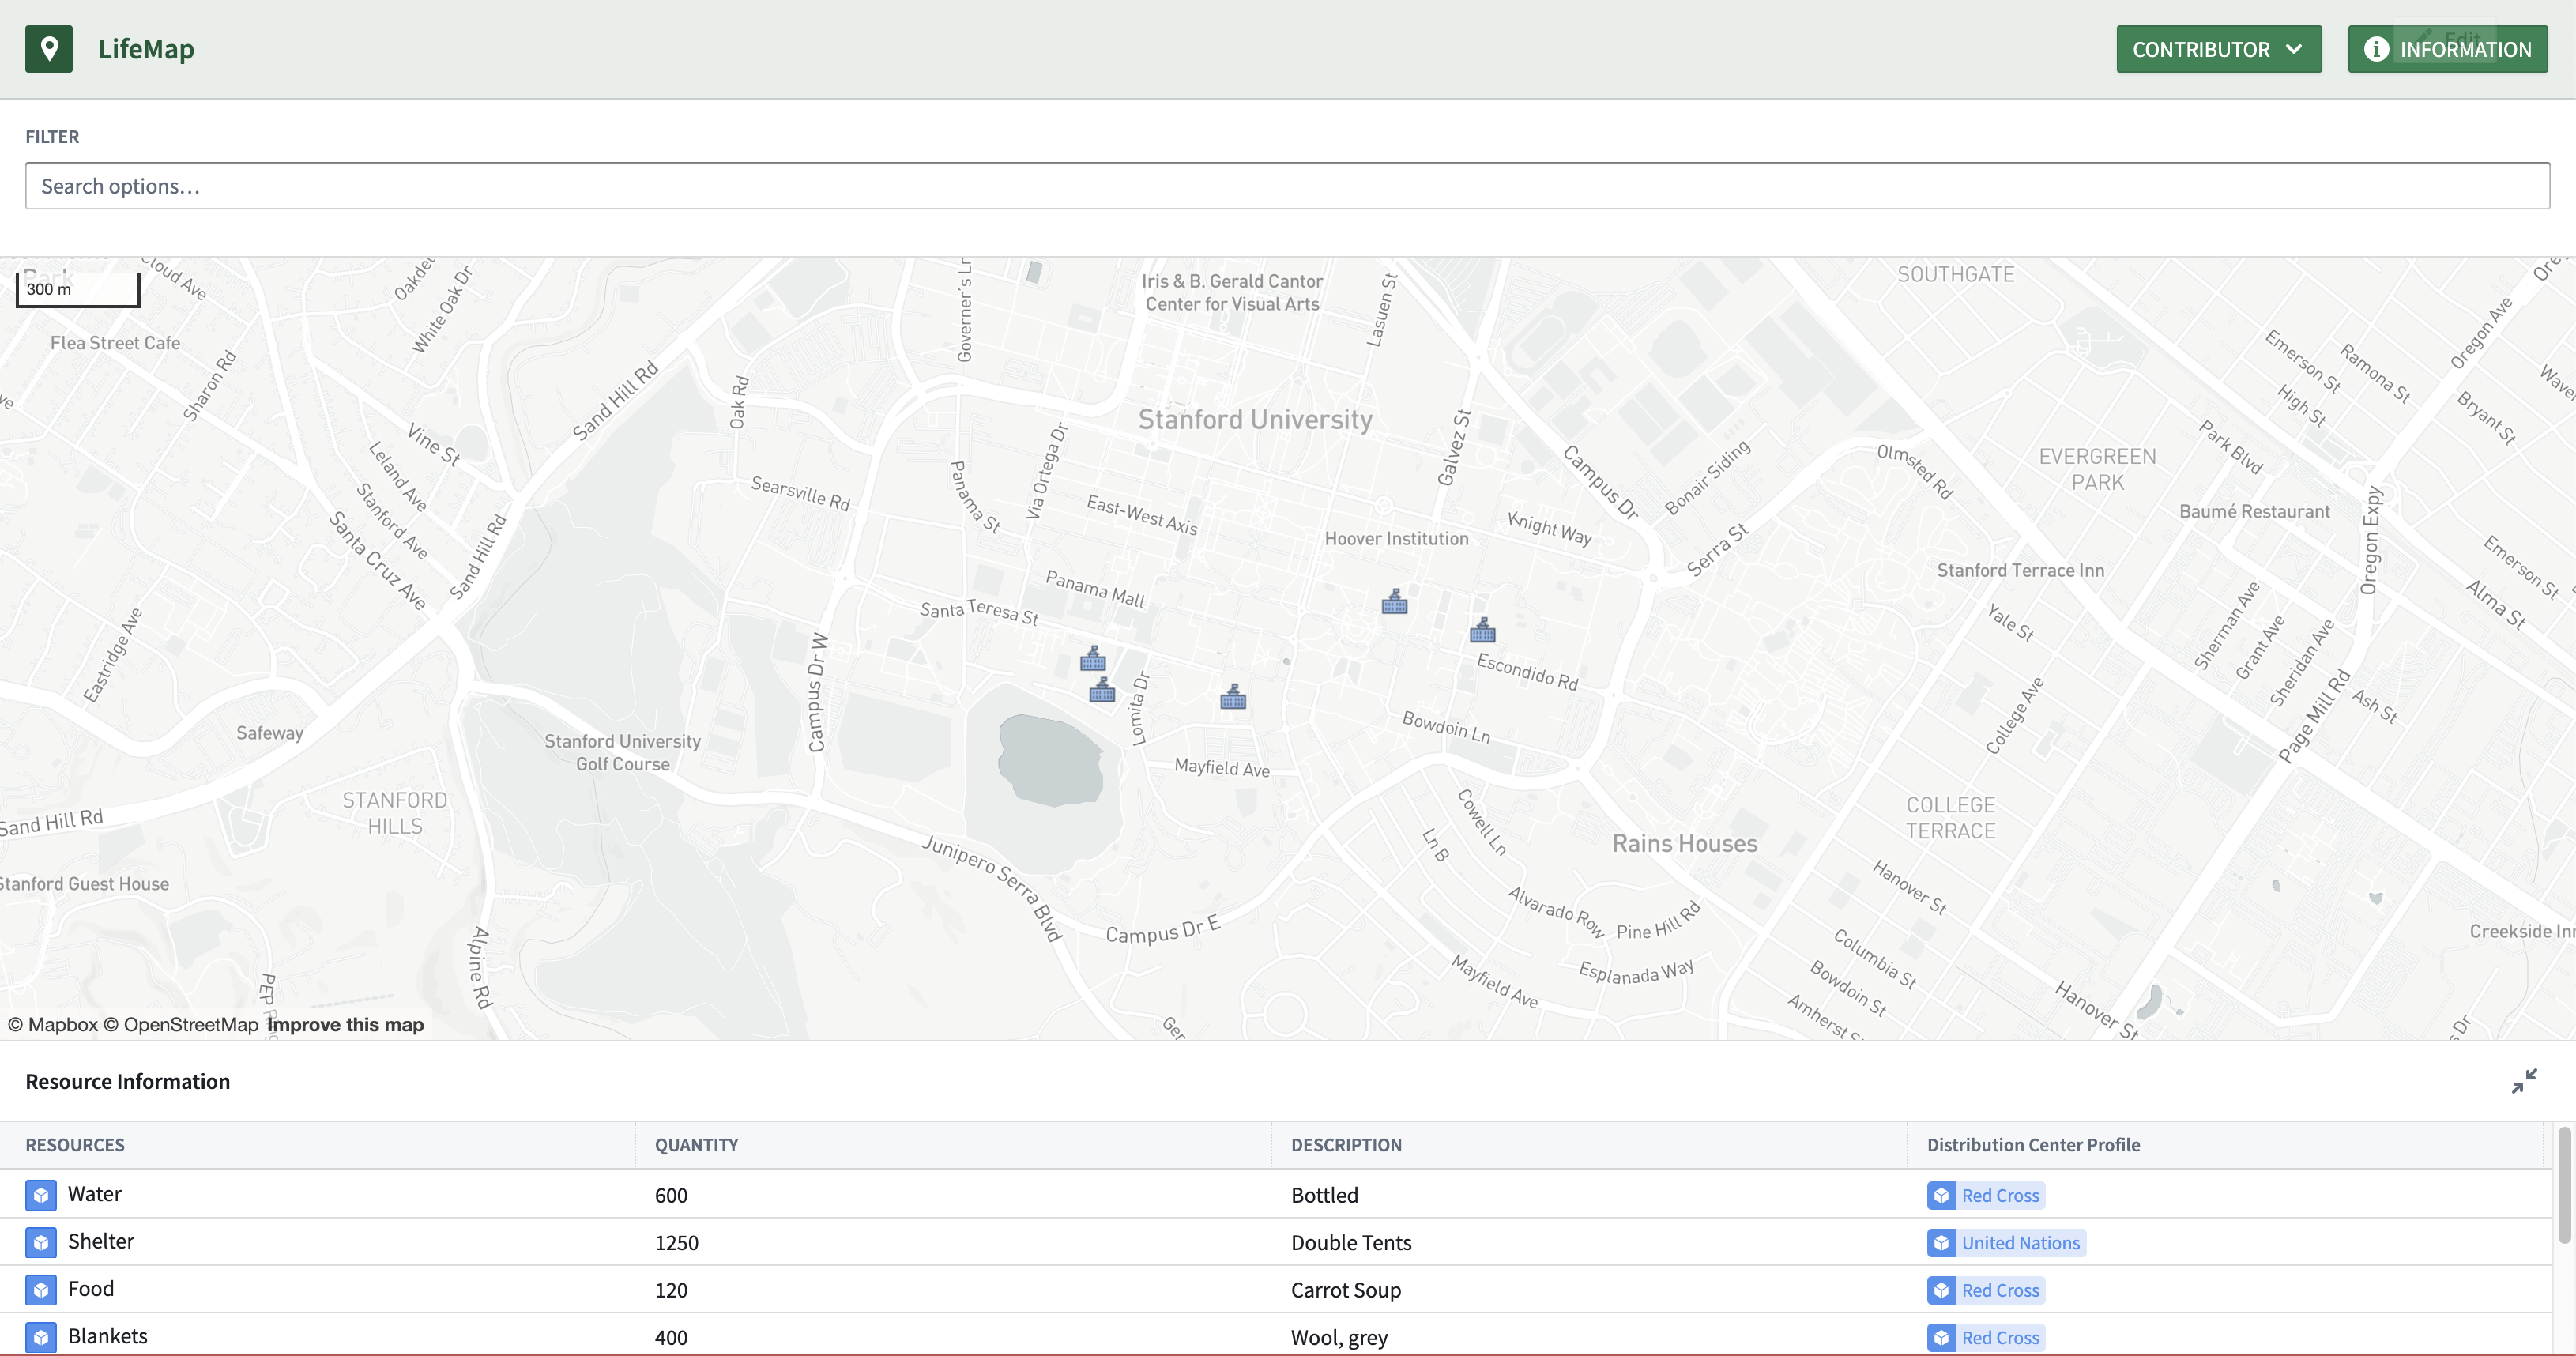Image resolution: width=2576 pixels, height=1356 pixels.
Task: Select the building marker near Hoover Institution
Action: 1394,601
